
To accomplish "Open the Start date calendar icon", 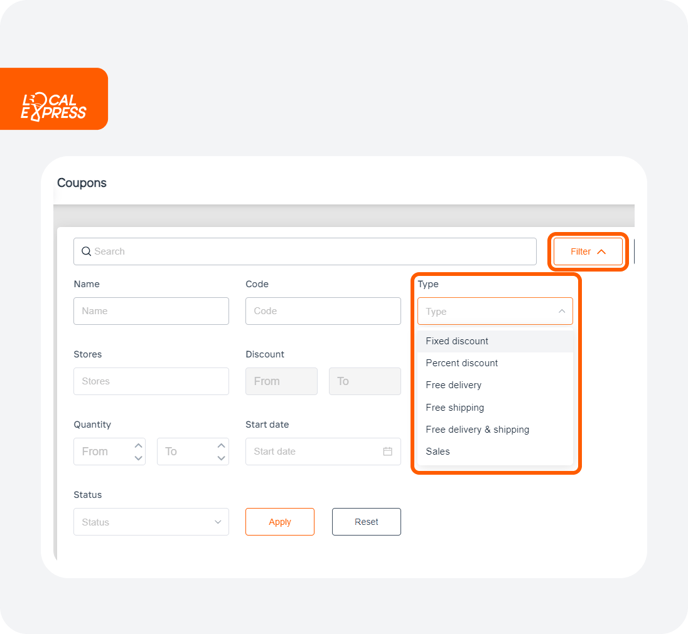I will point(387,451).
